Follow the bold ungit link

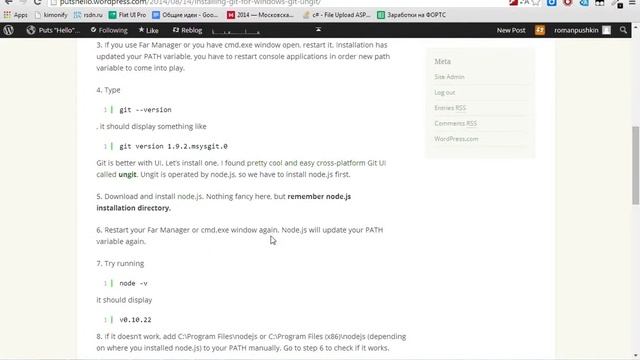point(127,174)
